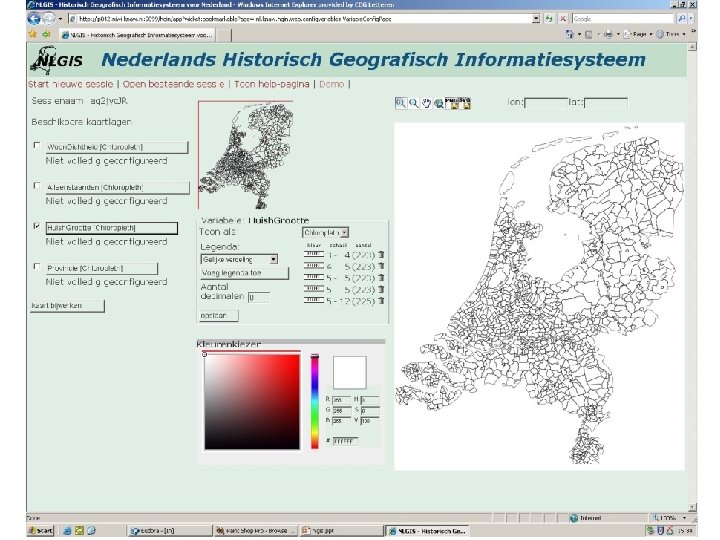Zoom to full map extent globe icon
Image resolution: width=720 pixels, height=540 pixels.
[439, 103]
